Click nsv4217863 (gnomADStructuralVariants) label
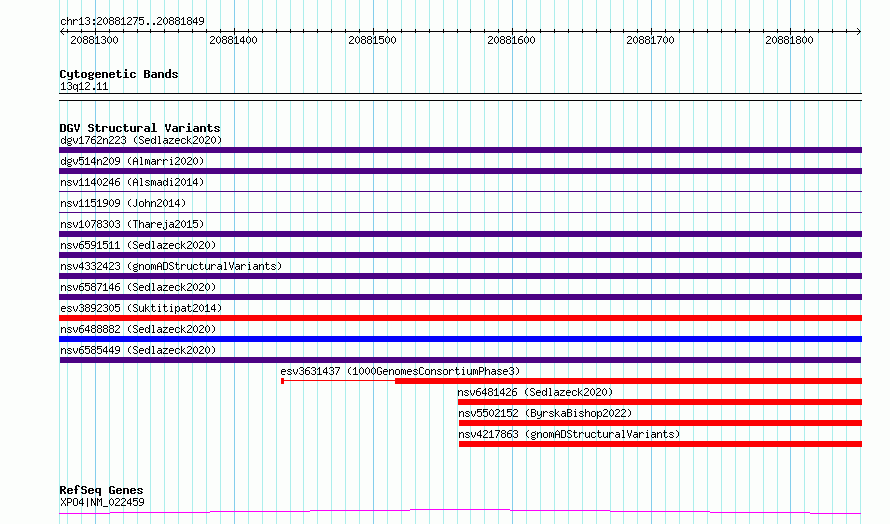The height and width of the screenshot is (524, 890). coord(569,434)
